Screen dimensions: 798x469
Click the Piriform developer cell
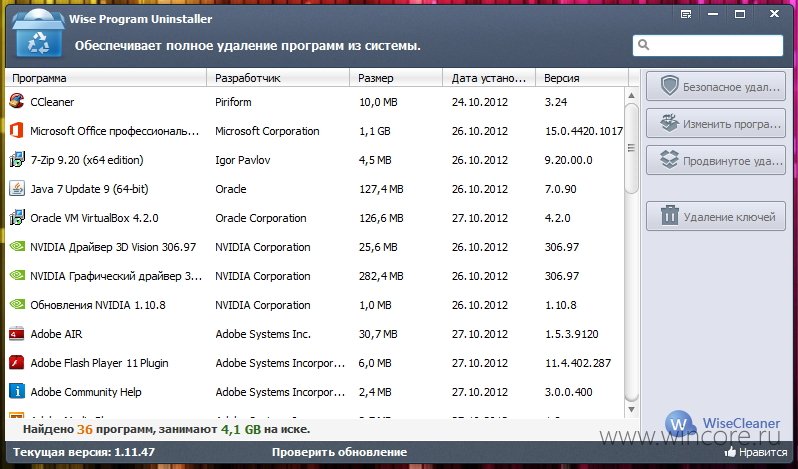pos(233,102)
